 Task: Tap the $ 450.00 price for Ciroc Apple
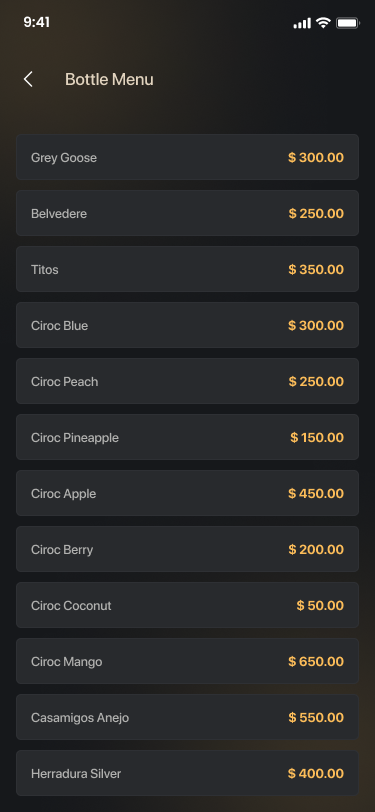point(316,494)
